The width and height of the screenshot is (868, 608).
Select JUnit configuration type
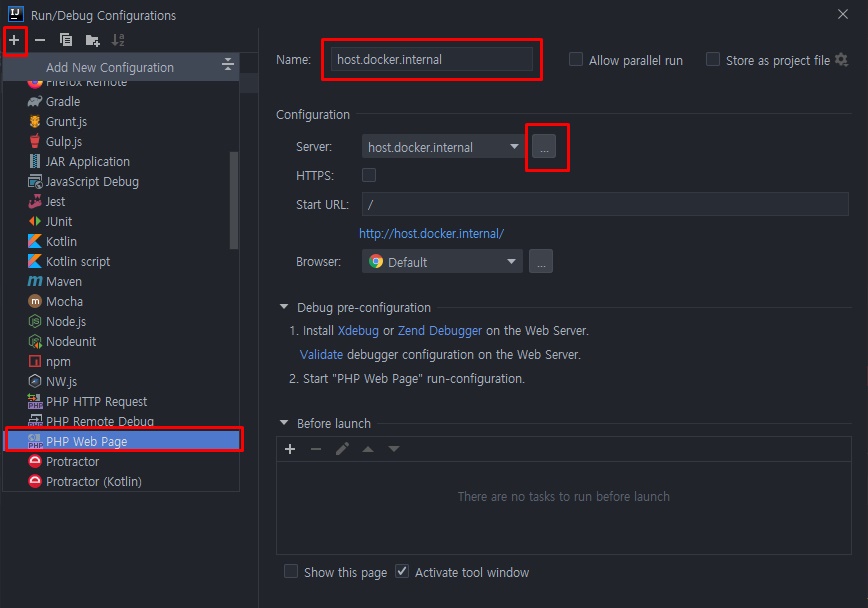(122, 221)
